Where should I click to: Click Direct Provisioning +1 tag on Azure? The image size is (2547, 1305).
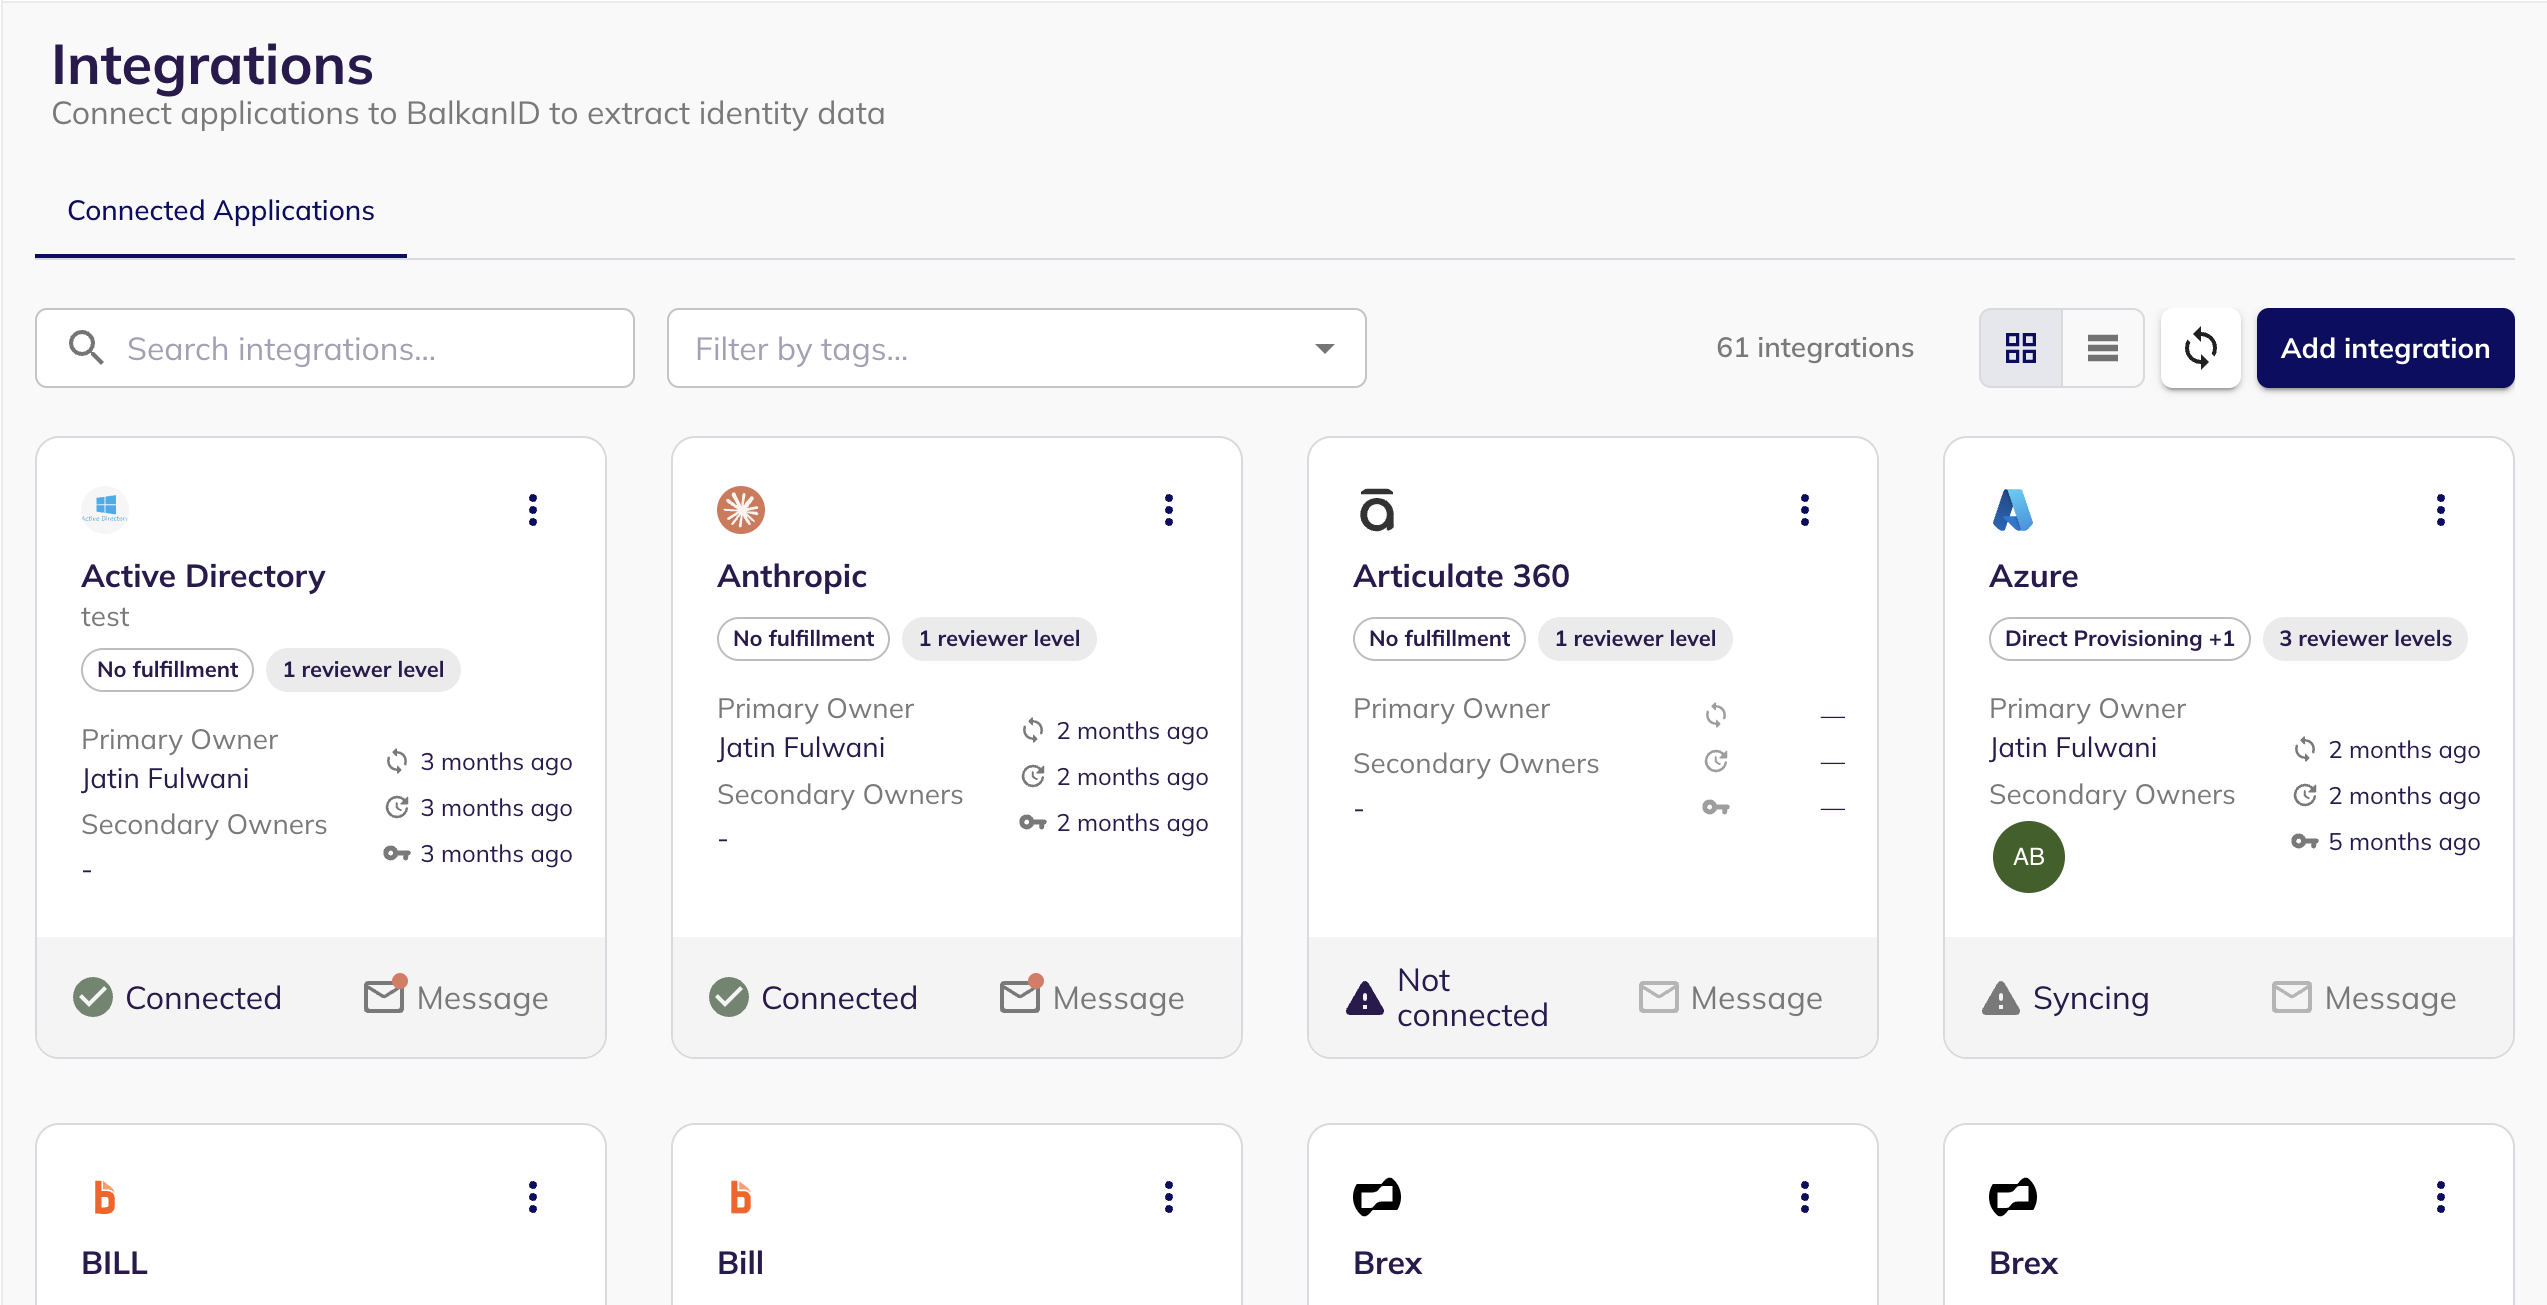click(2119, 639)
